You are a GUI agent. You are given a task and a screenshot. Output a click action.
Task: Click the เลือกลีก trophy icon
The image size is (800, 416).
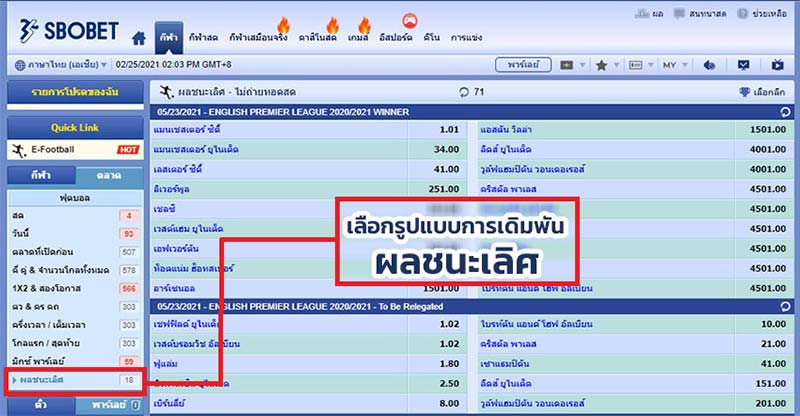coord(745,92)
